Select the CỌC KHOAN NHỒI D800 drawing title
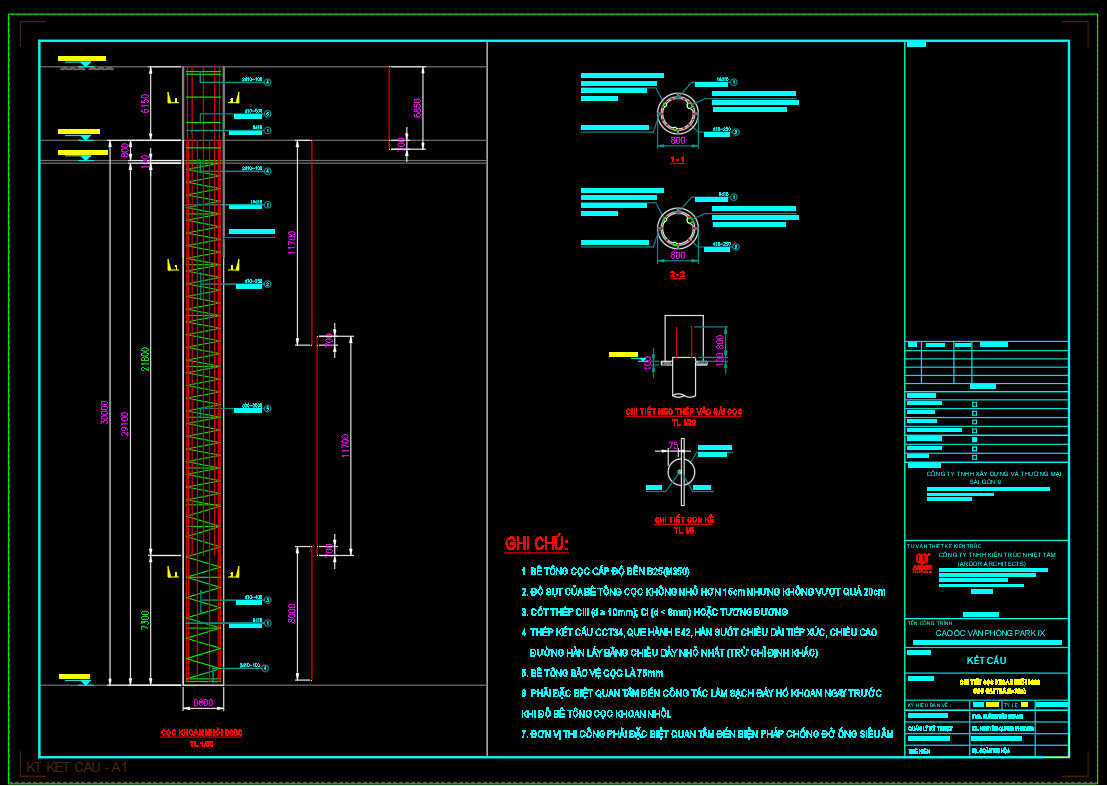This screenshot has width=1107, height=786. [201, 733]
